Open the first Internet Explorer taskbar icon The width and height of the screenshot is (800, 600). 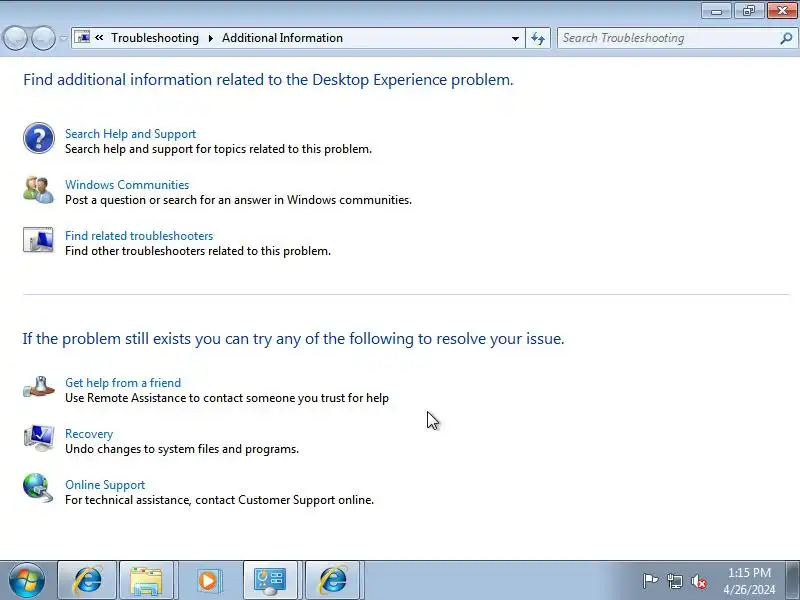click(x=87, y=580)
